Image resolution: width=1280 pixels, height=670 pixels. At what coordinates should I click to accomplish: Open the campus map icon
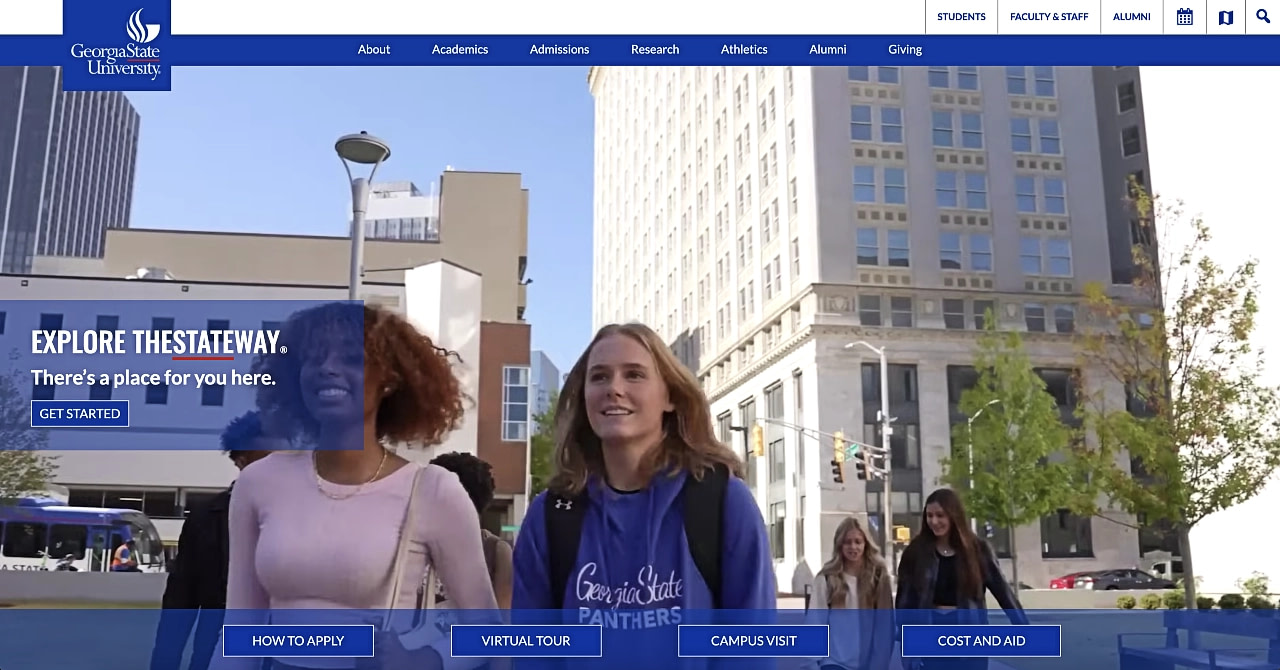[1225, 17]
